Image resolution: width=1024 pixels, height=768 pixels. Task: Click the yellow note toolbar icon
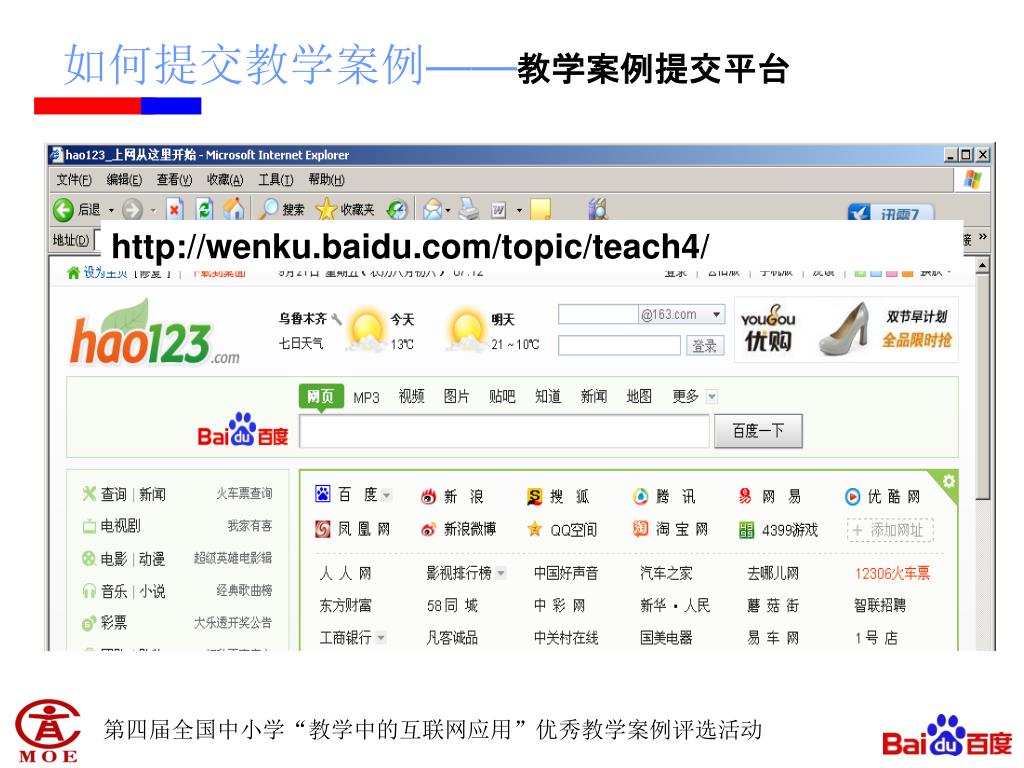point(540,210)
